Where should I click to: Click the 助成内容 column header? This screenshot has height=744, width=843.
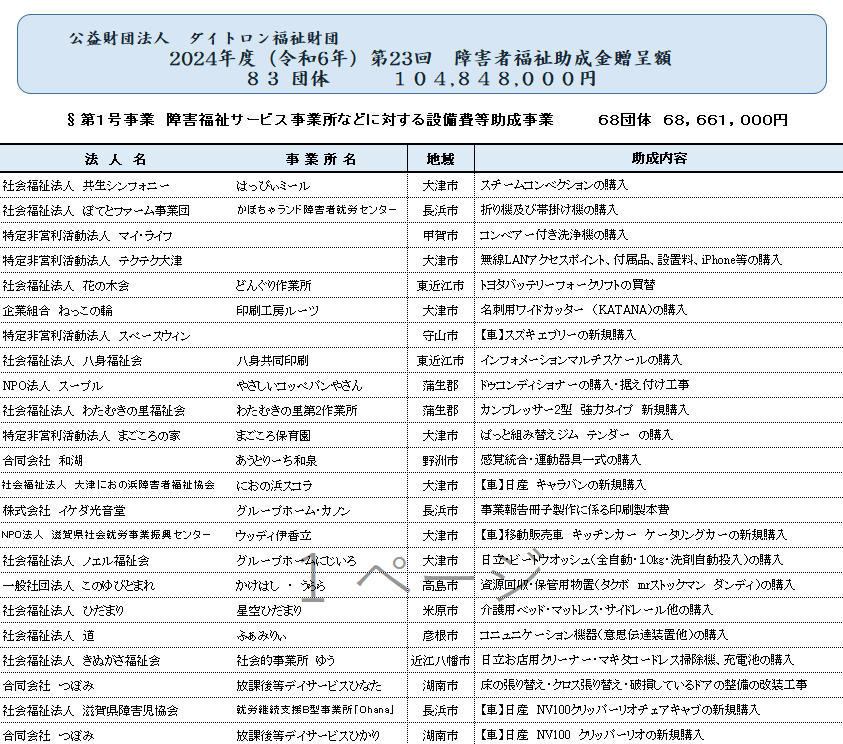[x=659, y=158]
